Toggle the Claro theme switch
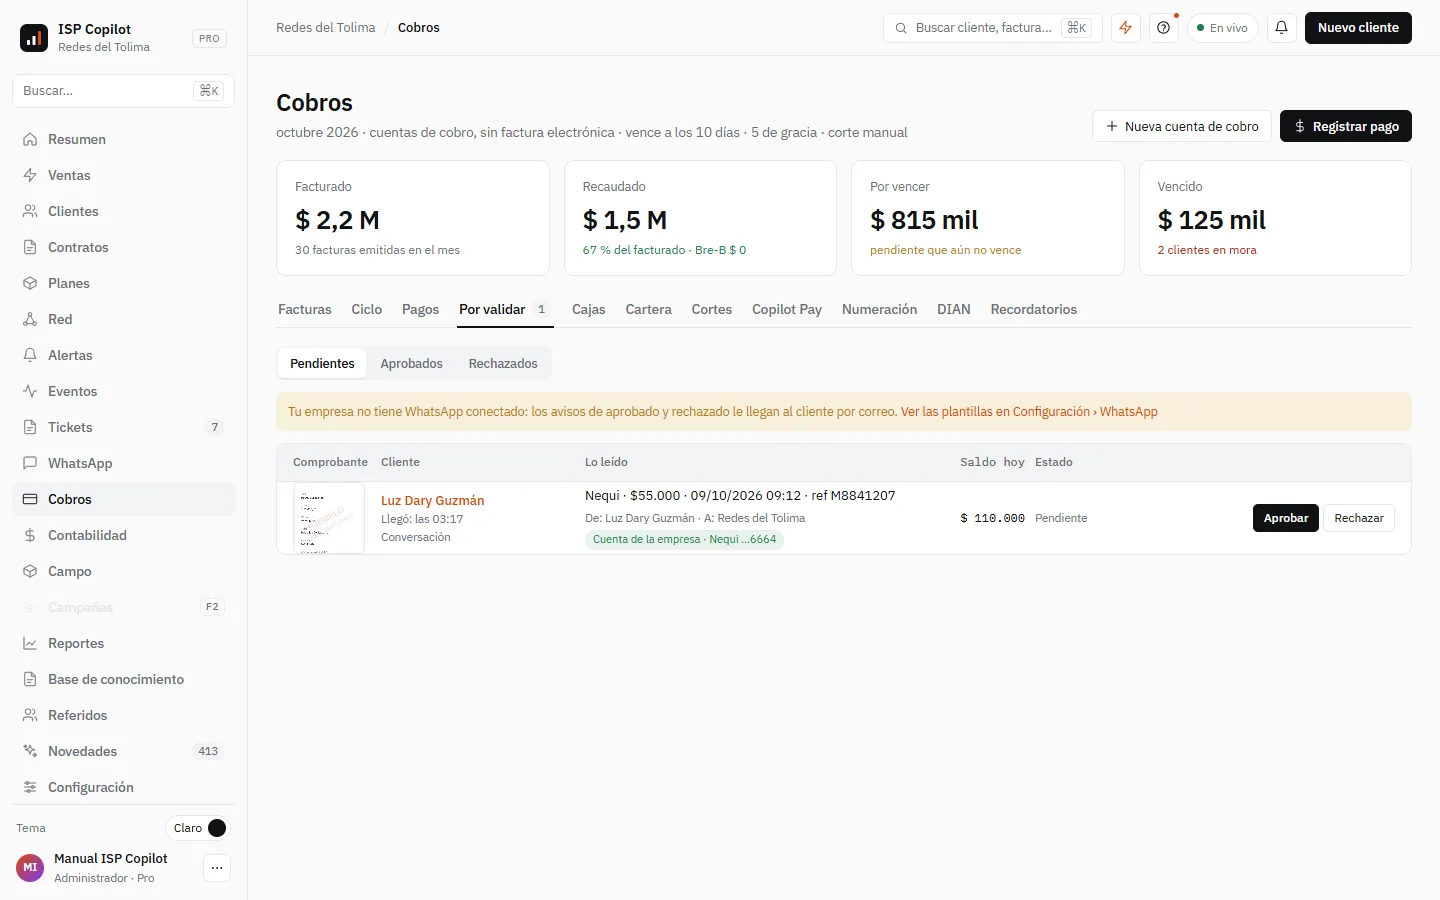The height and width of the screenshot is (900, 1440). 199,828
